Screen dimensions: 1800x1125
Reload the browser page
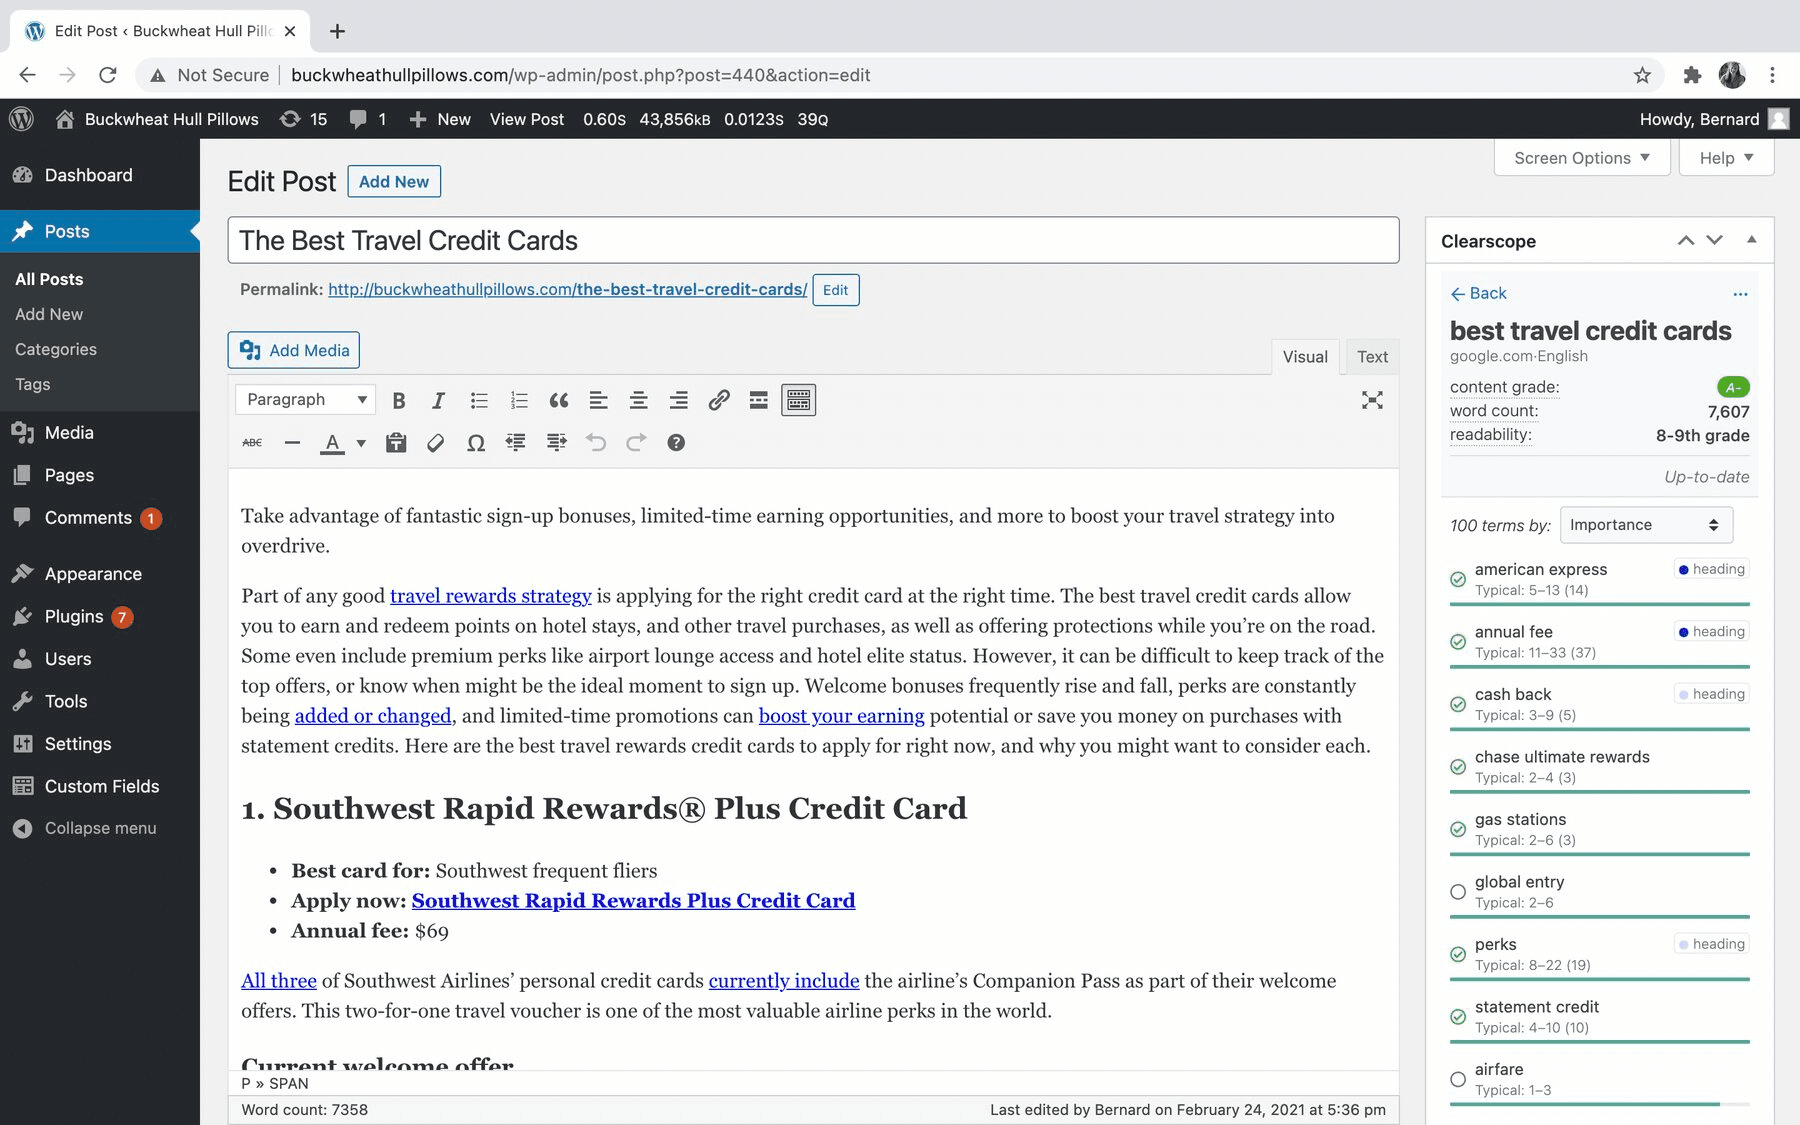(108, 75)
